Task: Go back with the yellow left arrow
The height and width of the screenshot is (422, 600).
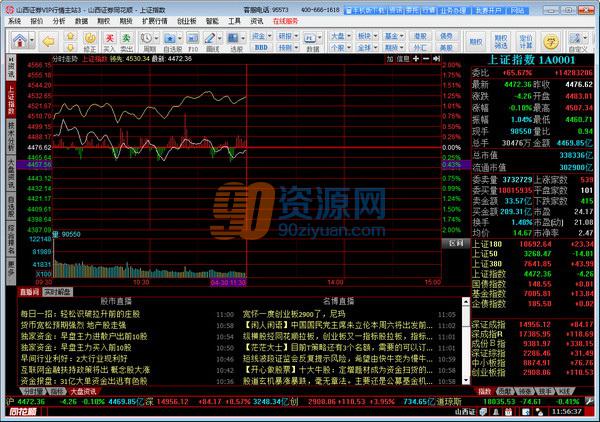Action: pos(49,41)
